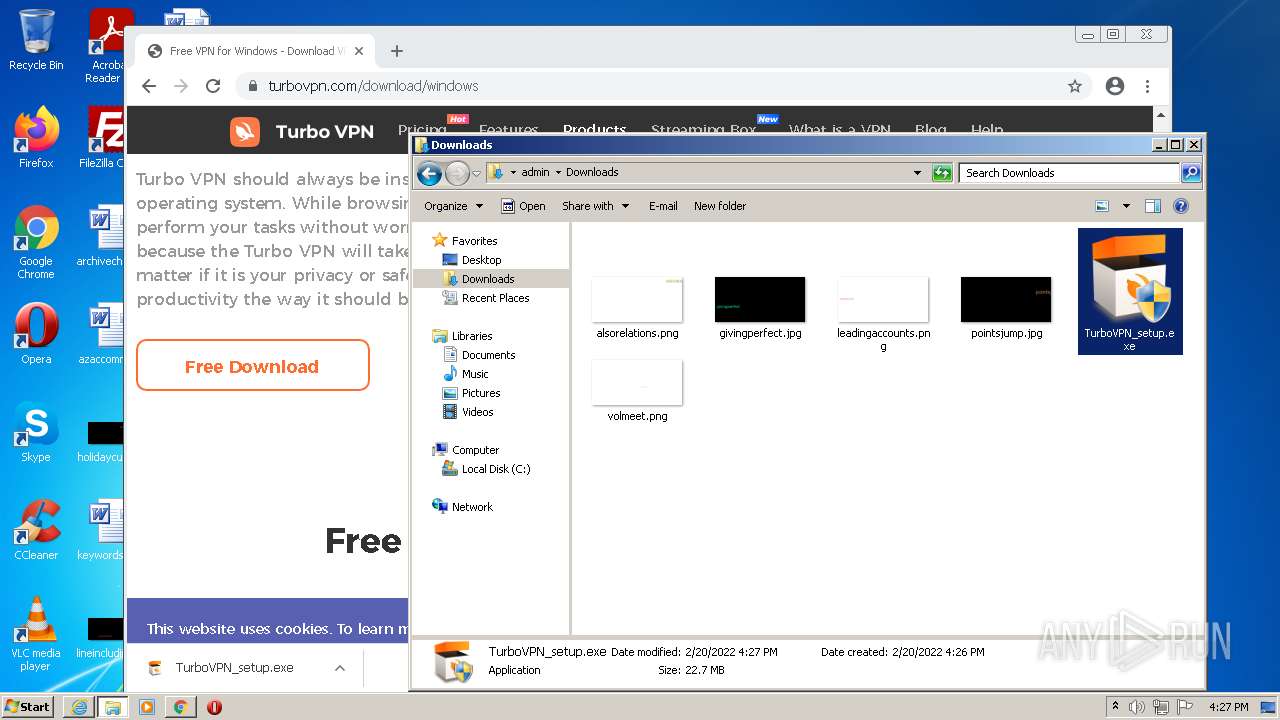
Task: Open a new Chrome tab
Action: [x=397, y=51]
